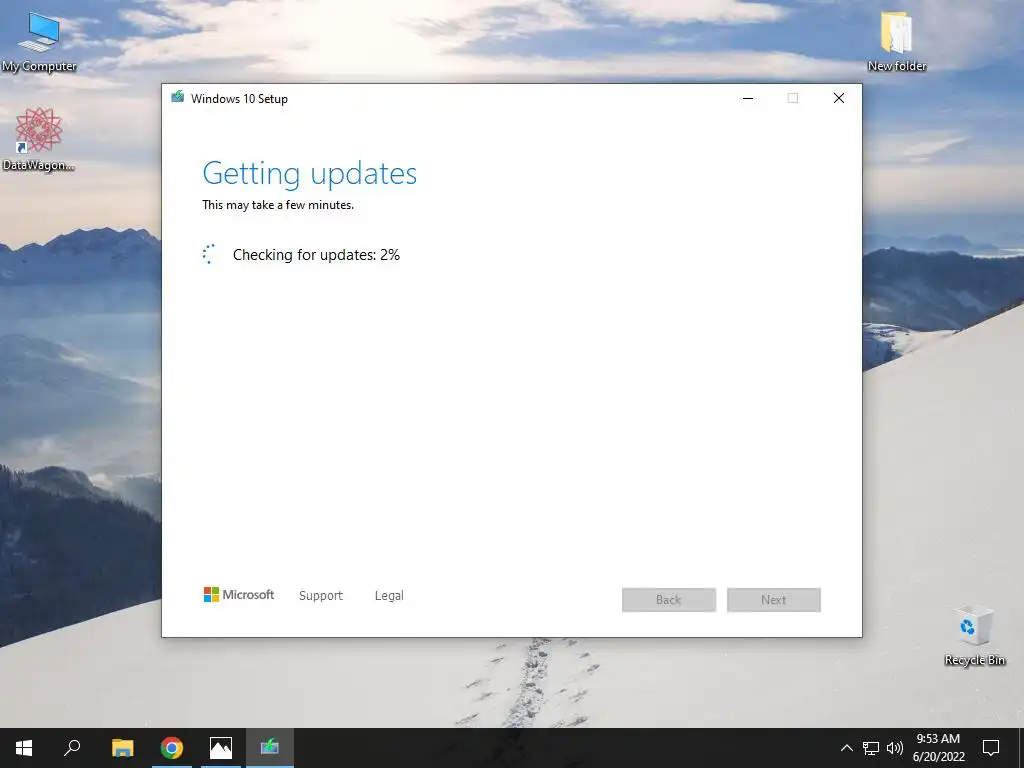Select the New folder desktop icon
The width and height of the screenshot is (1024, 768).
[897, 40]
